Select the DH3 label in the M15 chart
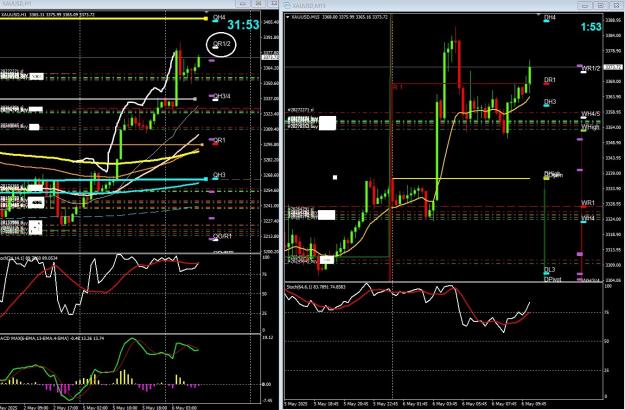 pyautogui.click(x=550, y=102)
